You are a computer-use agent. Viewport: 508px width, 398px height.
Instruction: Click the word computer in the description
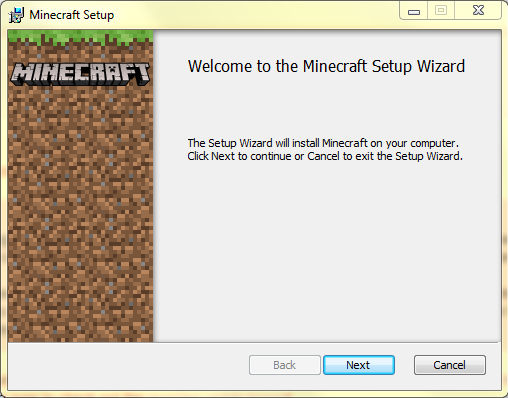coord(434,144)
